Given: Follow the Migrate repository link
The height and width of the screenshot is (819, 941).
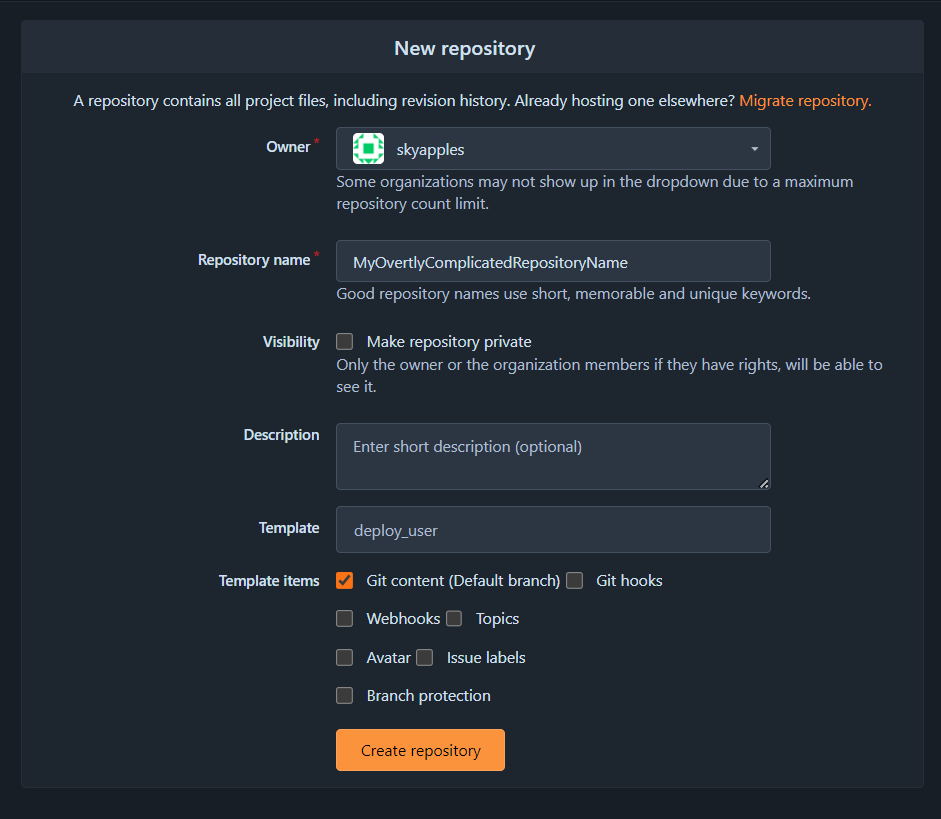Looking at the screenshot, I should [x=805, y=101].
